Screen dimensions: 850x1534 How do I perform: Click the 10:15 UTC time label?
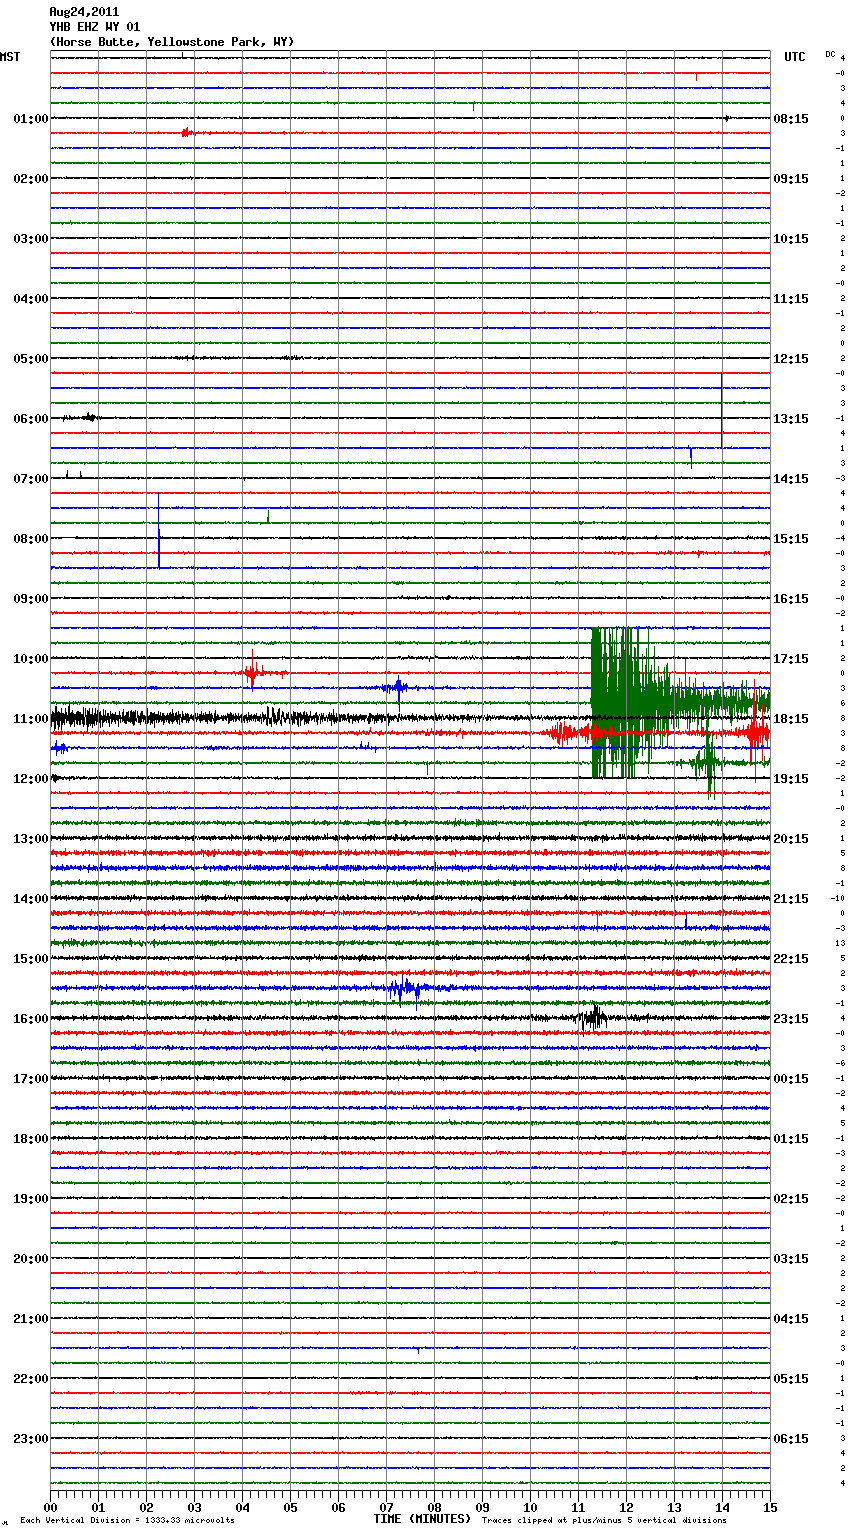point(791,239)
